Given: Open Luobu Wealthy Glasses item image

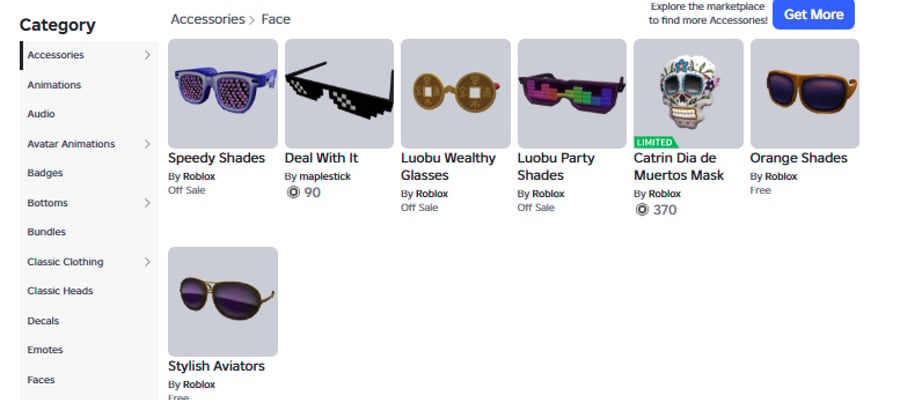Looking at the screenshot, I should [x=456, y=94].
